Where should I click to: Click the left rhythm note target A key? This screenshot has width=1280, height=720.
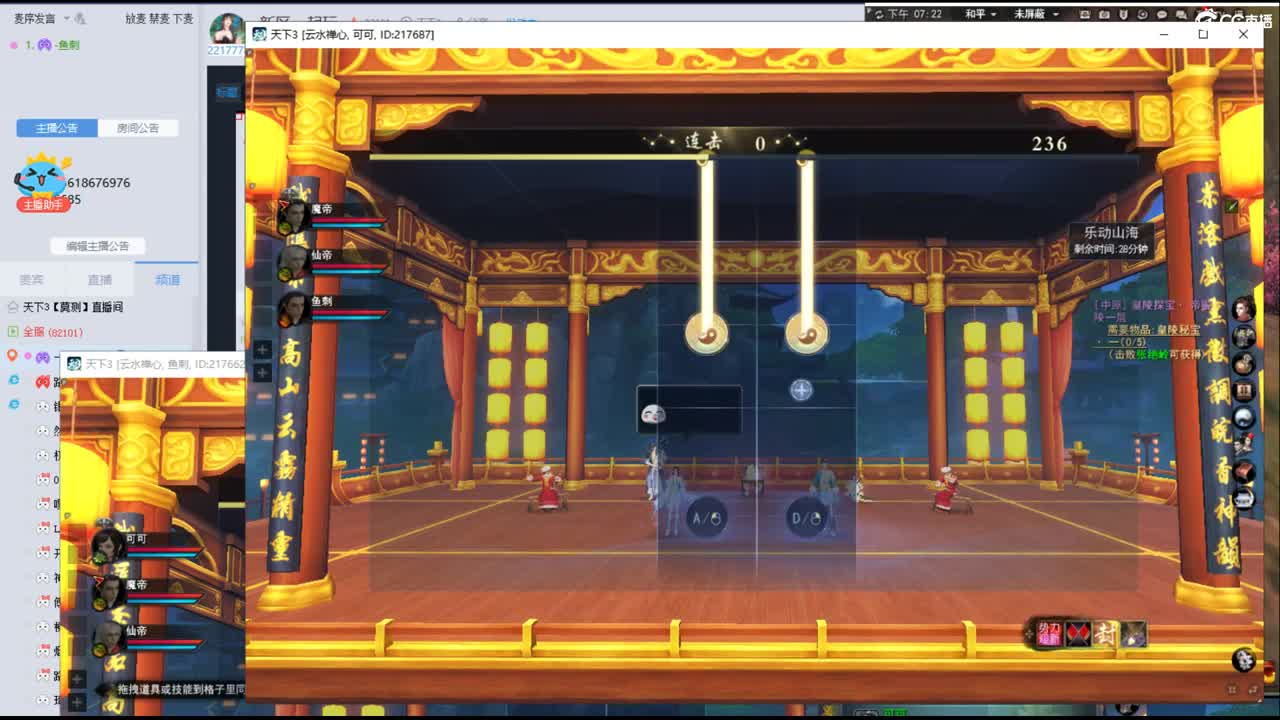point(706,518)
